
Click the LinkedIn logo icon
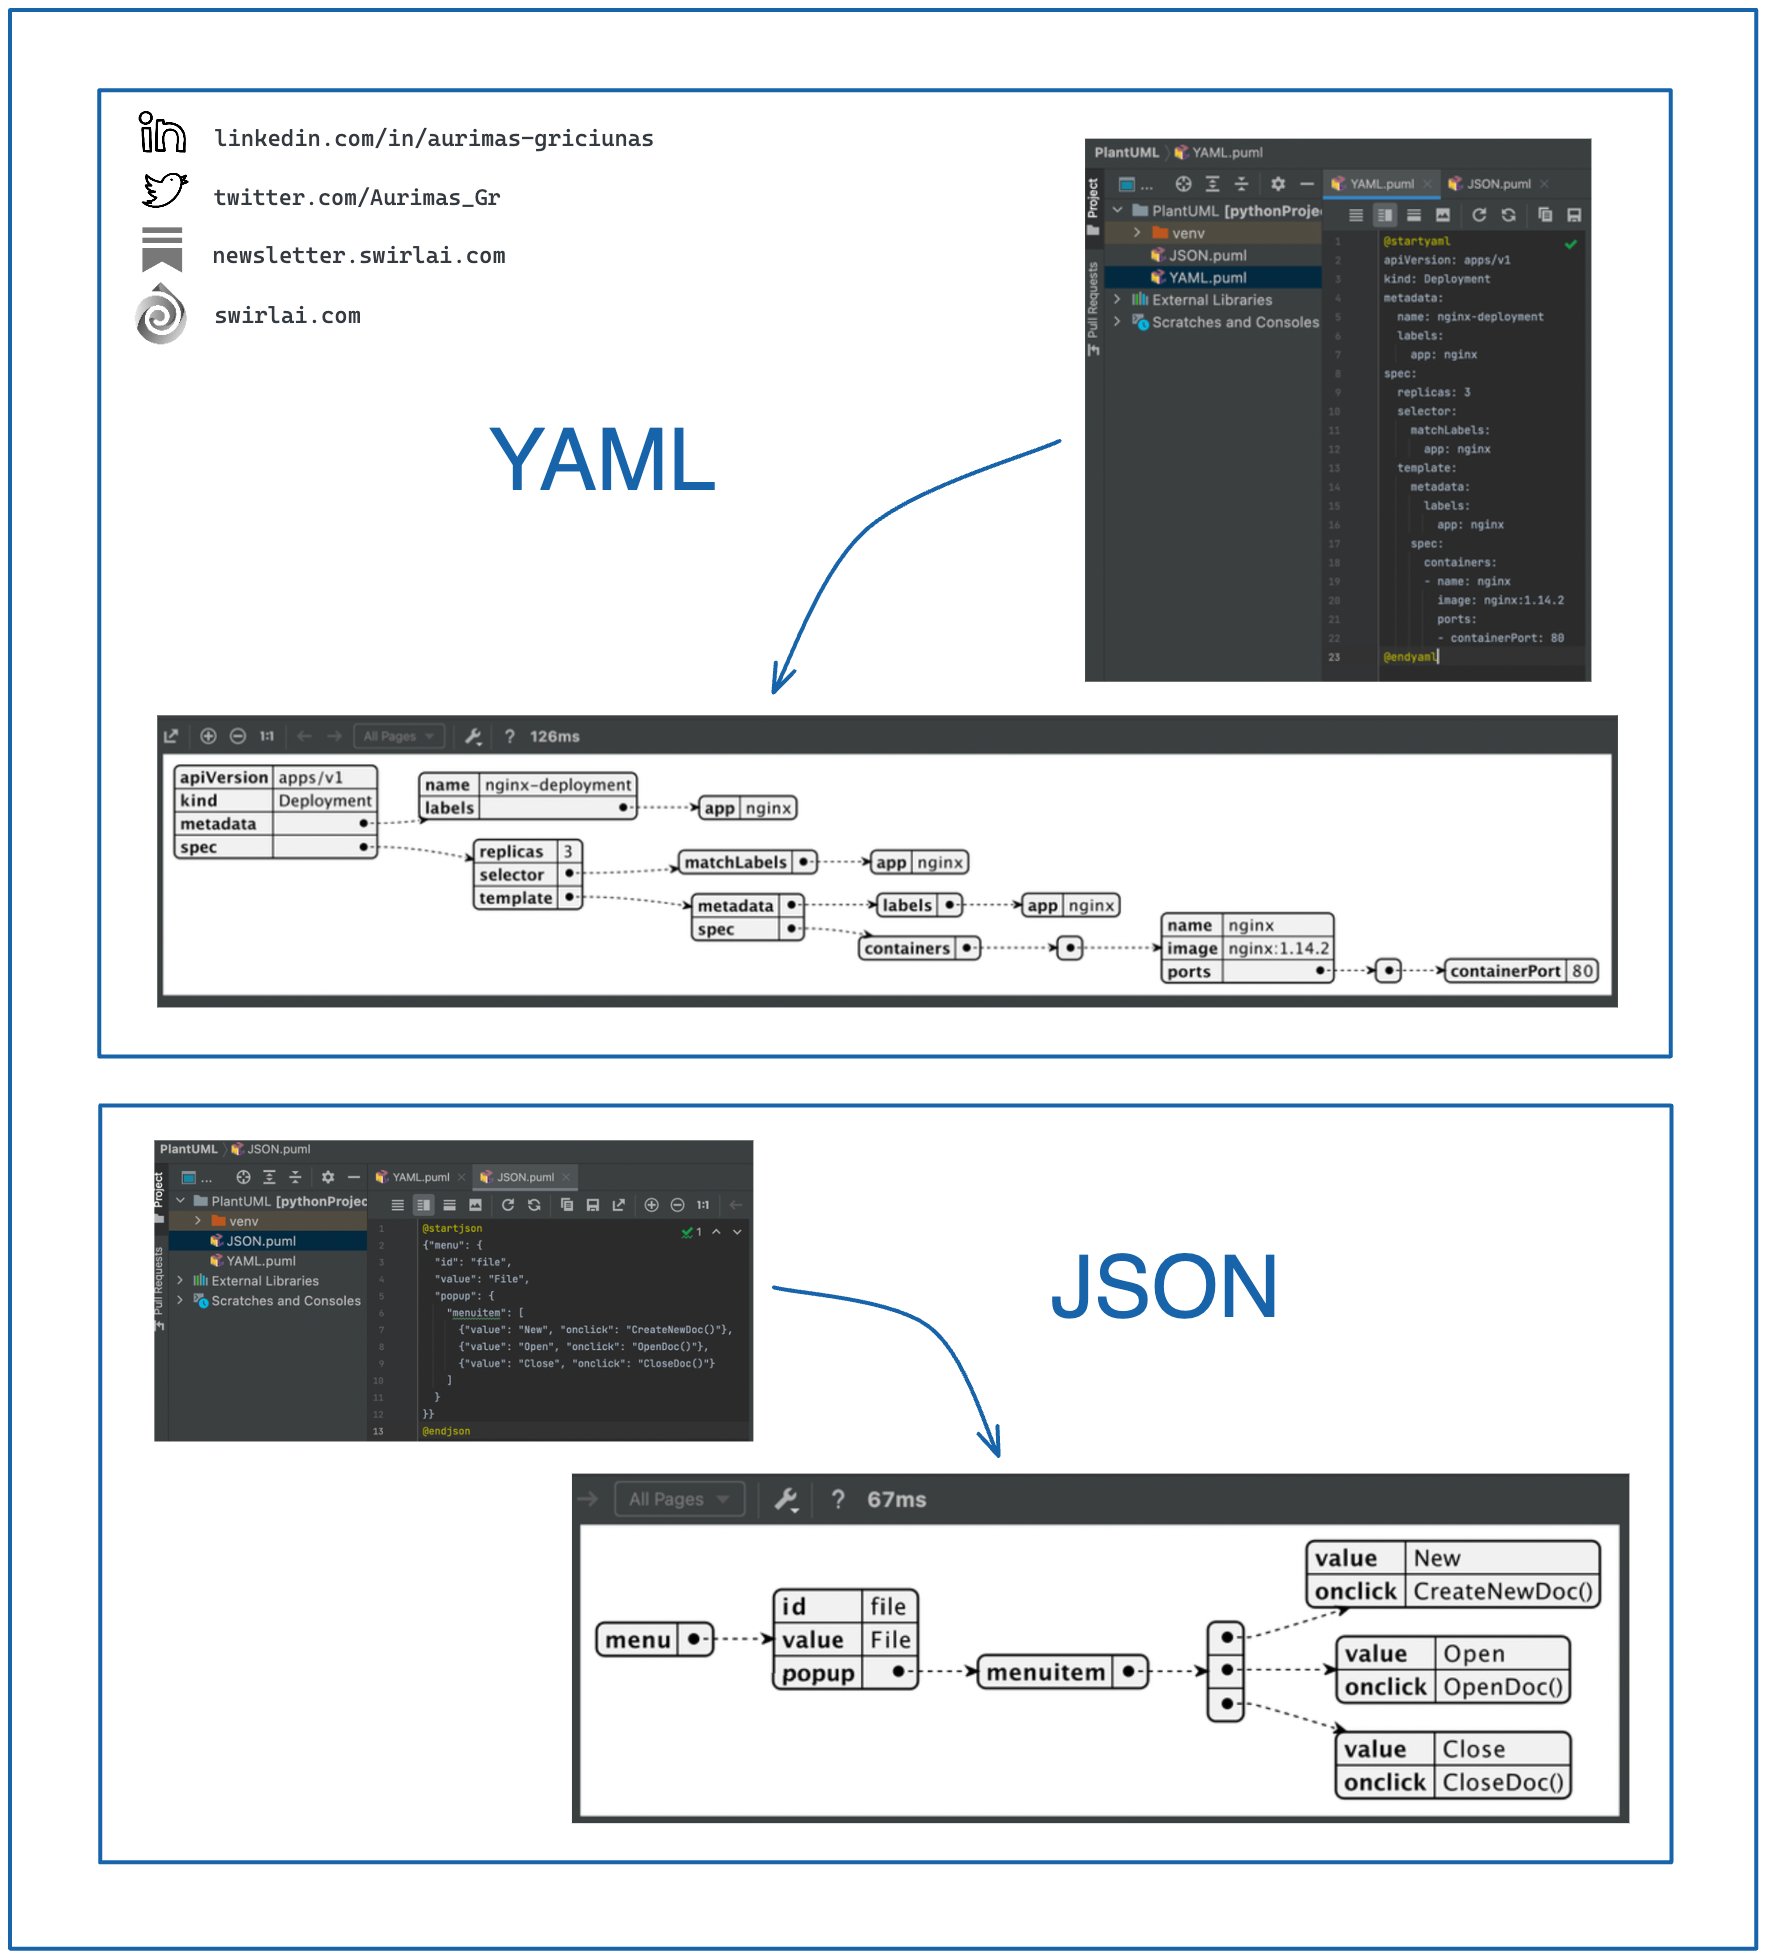(x=162, y=132)
